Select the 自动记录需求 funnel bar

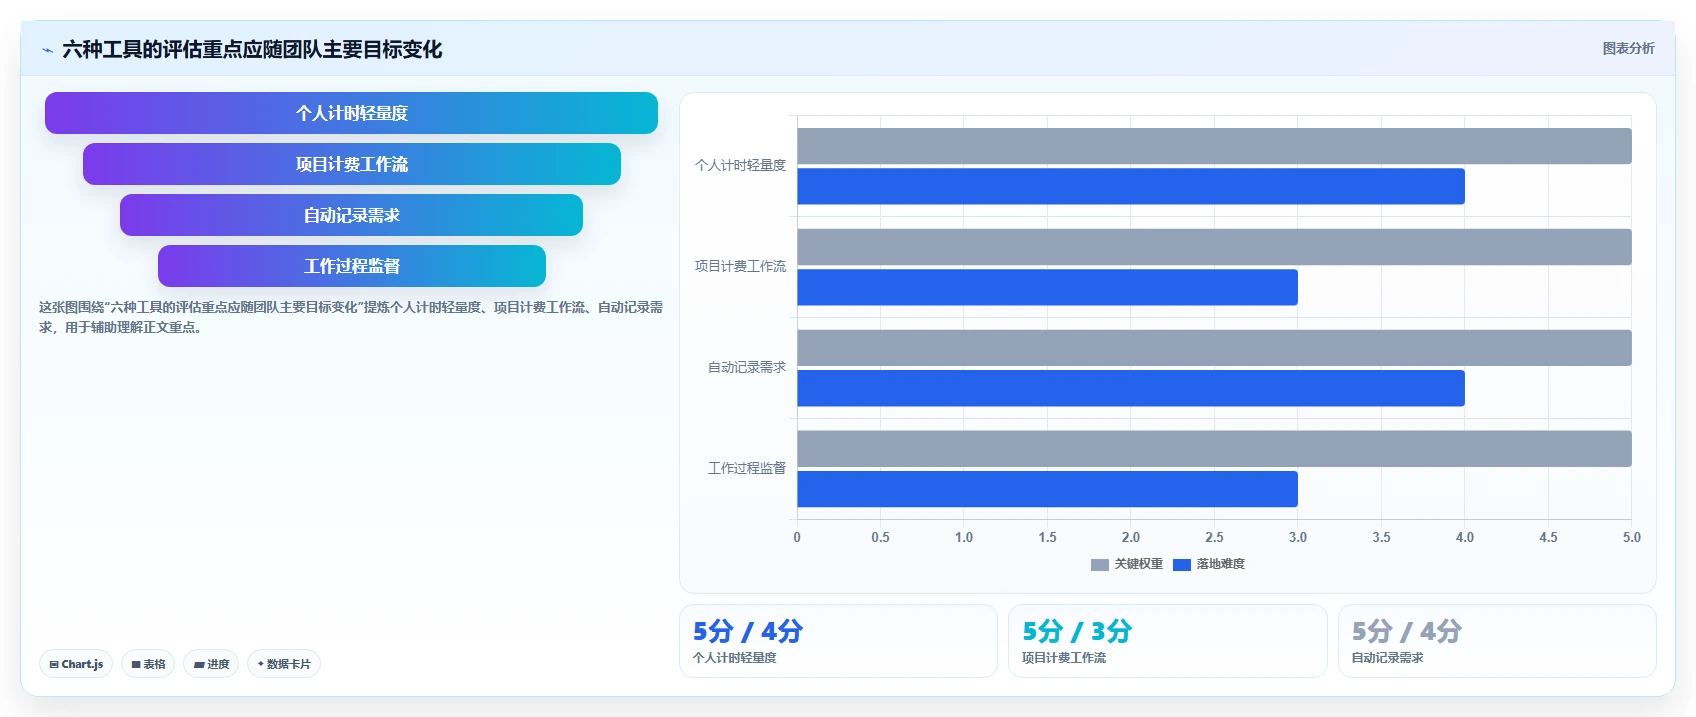tap(351, 215)
